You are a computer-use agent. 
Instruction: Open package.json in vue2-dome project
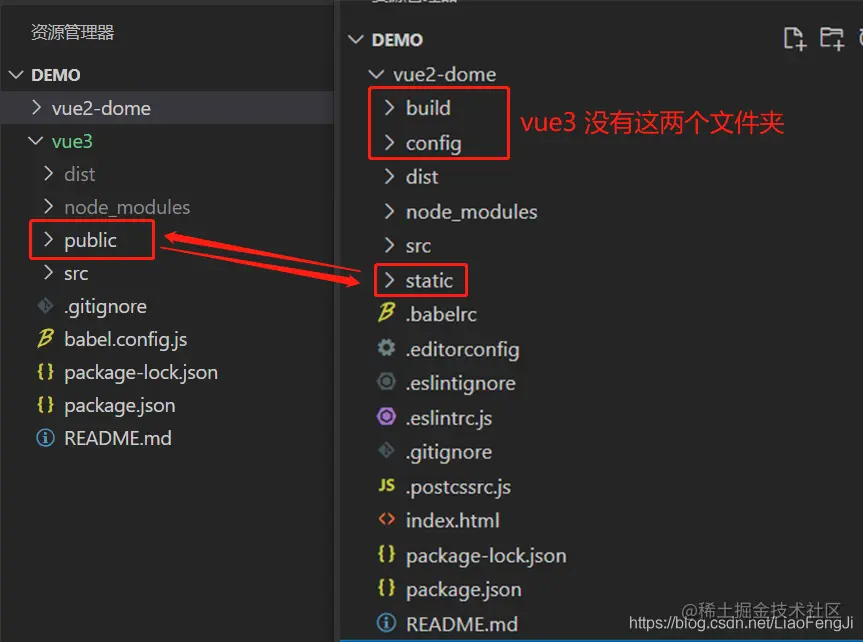click(463, 590)
